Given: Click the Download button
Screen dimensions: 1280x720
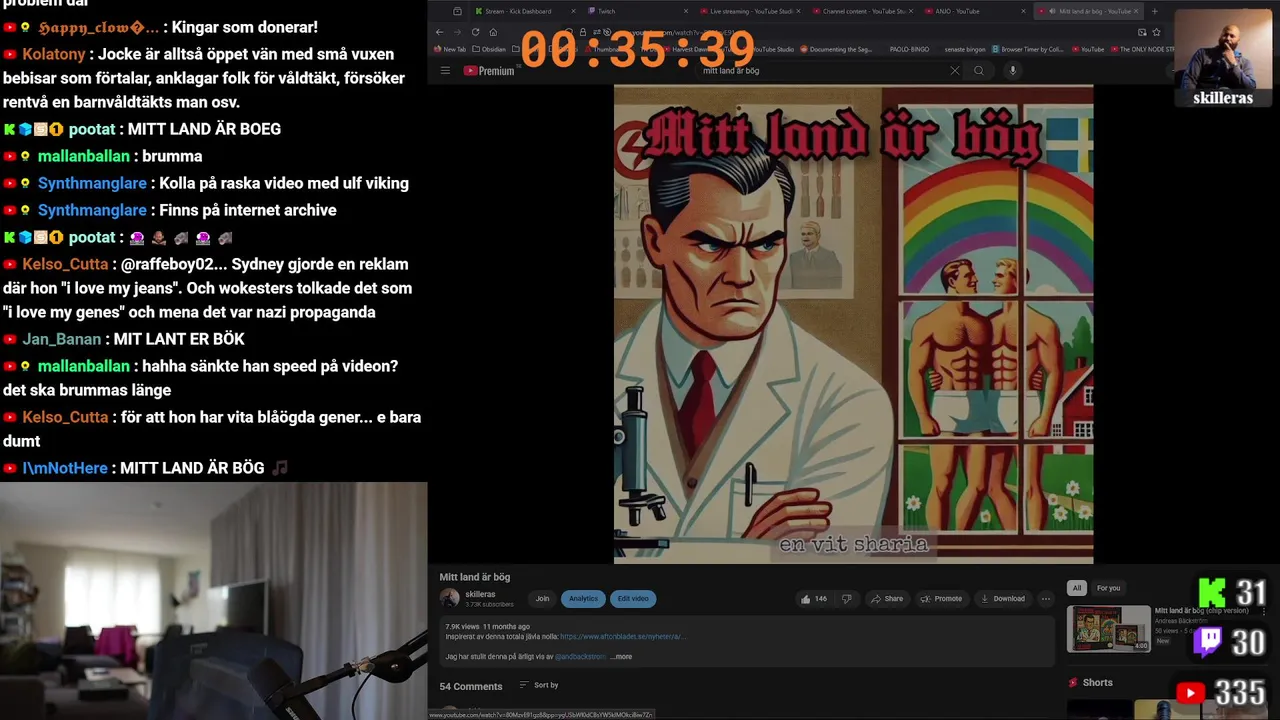Looking at the screenshot, I should pos(1003,599).
